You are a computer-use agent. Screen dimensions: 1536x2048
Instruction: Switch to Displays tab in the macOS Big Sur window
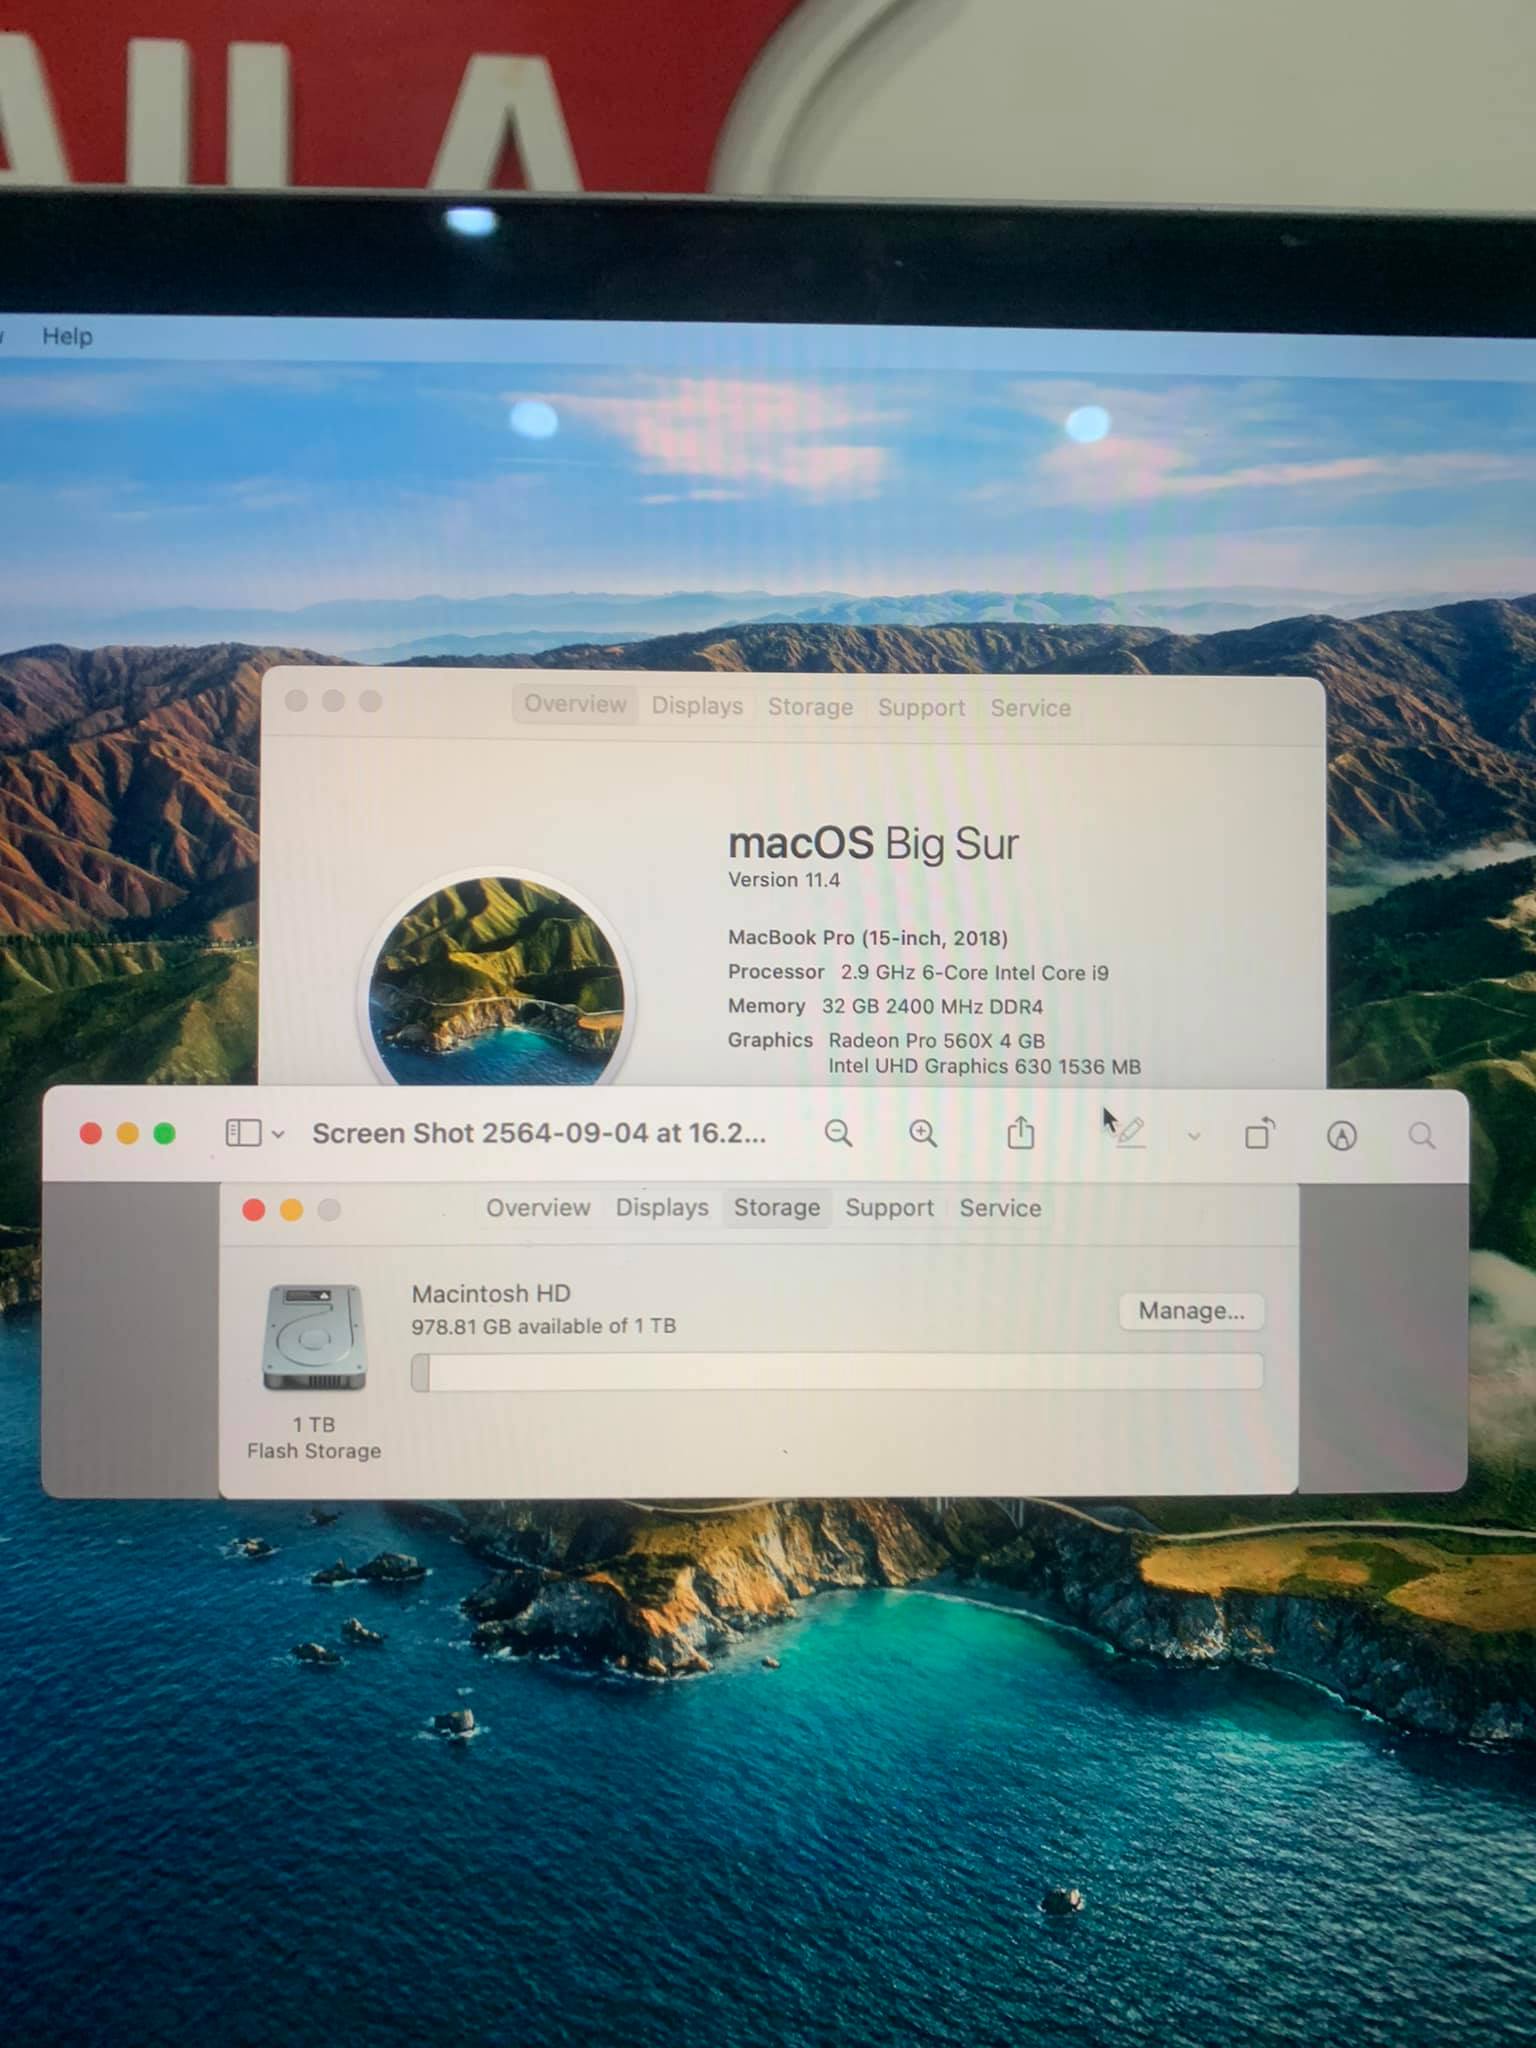(x=697, y=706)
